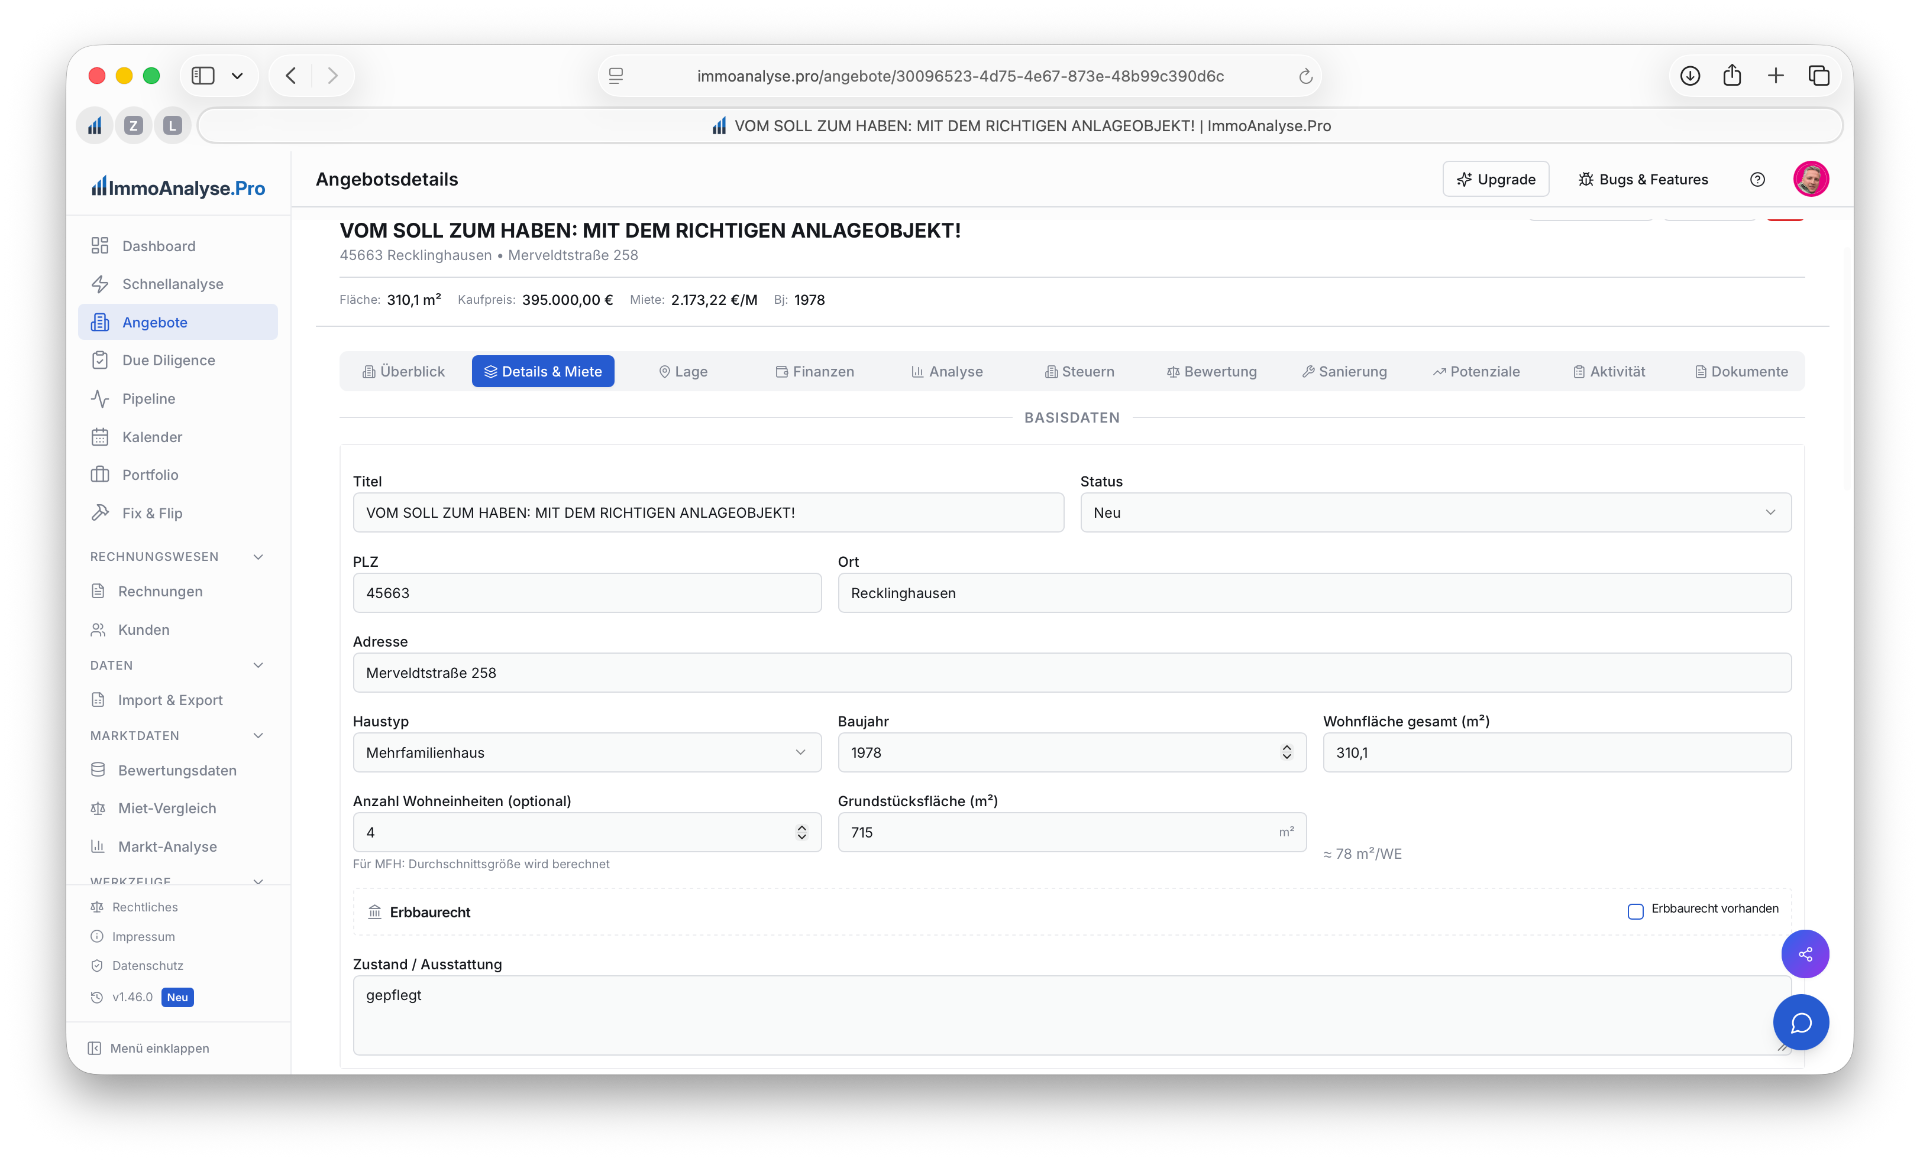1920x1162 pixels.
Task: Open Schnellanalyse in sidebar
Action: click(x=178, y=284)
